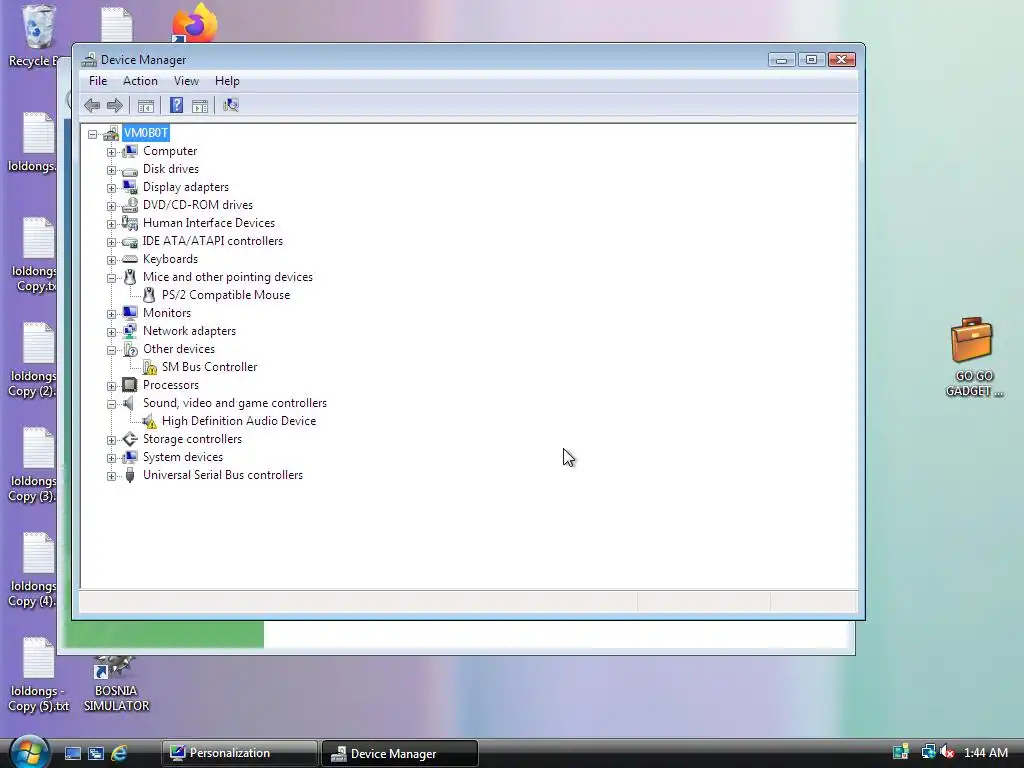Click the Keyboards category icon
Image resolution: width=1024 pixels, height=768 pixels.
[x=130, y=259]
